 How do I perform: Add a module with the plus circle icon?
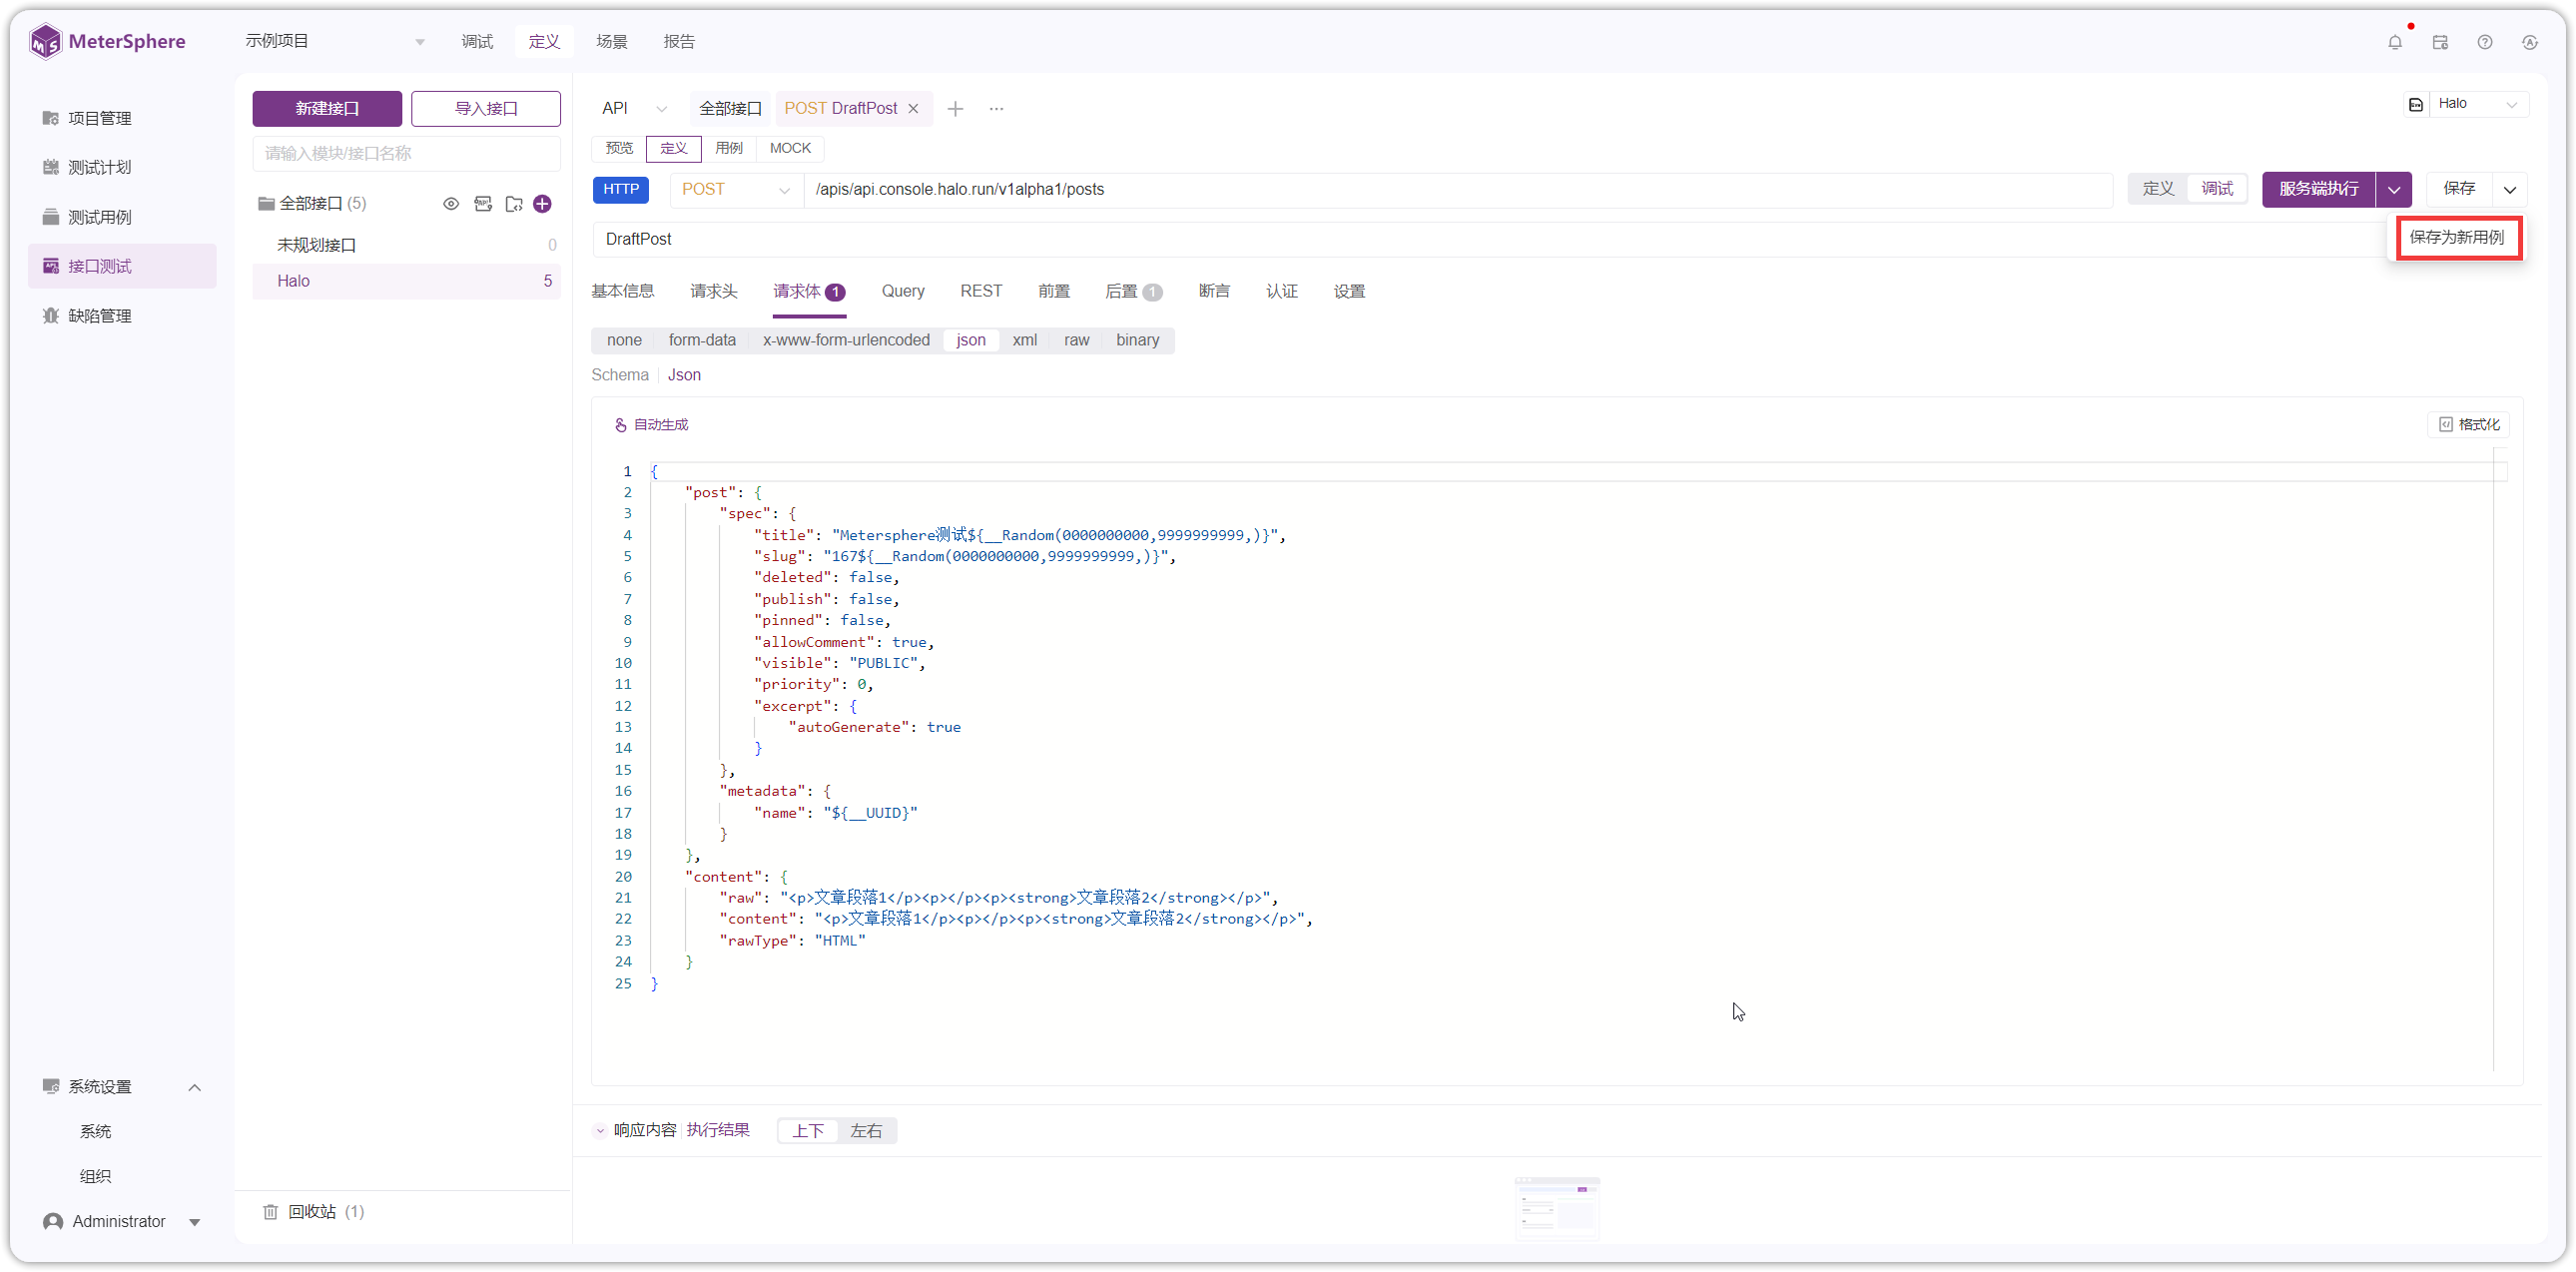[x=543, y=204]
